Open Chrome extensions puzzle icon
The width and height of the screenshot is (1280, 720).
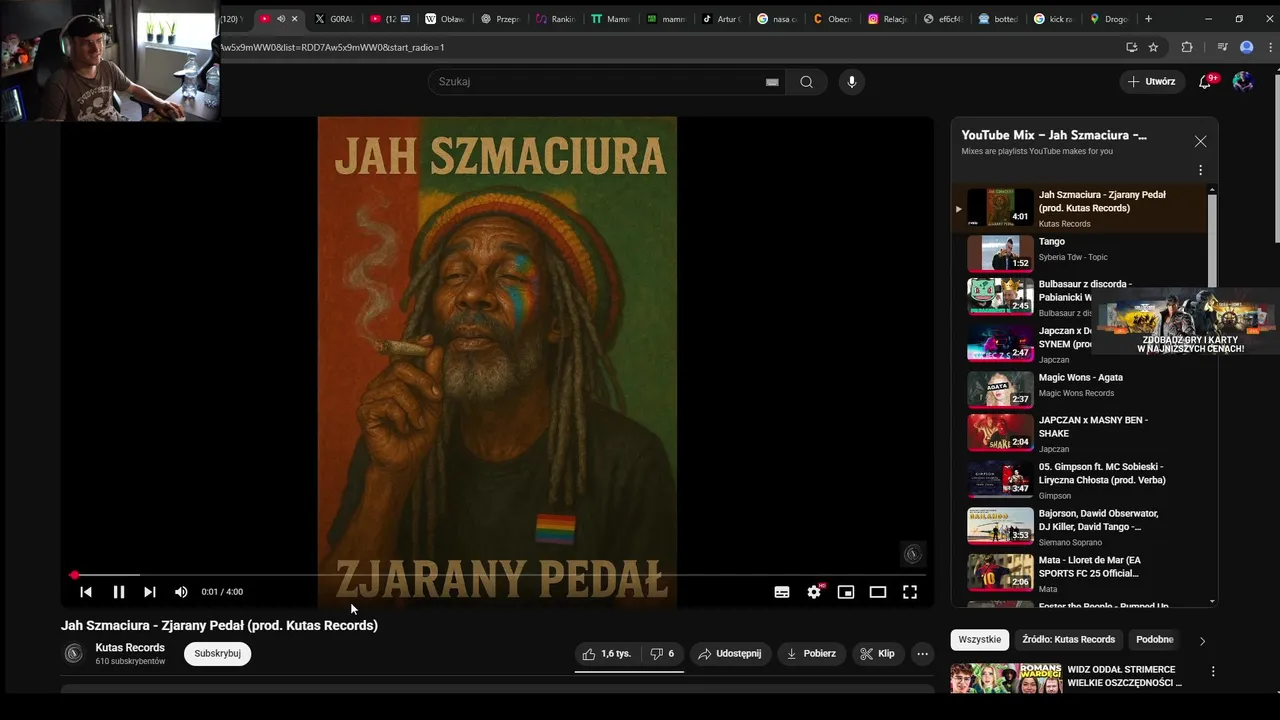(x=1187, y=47)
